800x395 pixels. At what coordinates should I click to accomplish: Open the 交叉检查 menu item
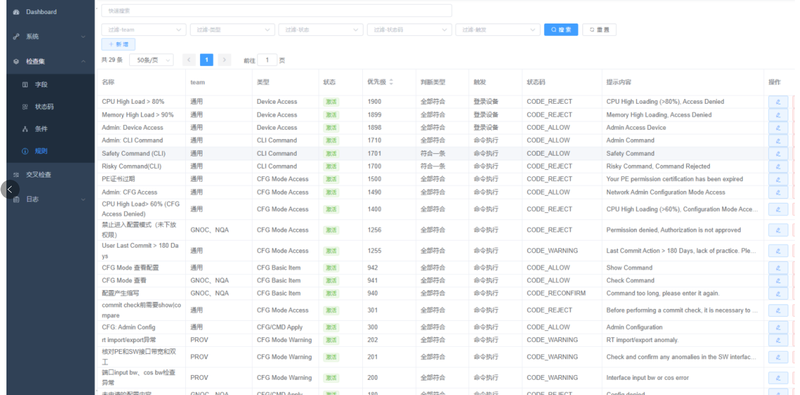pyautogui.click(x=50, y=175)
